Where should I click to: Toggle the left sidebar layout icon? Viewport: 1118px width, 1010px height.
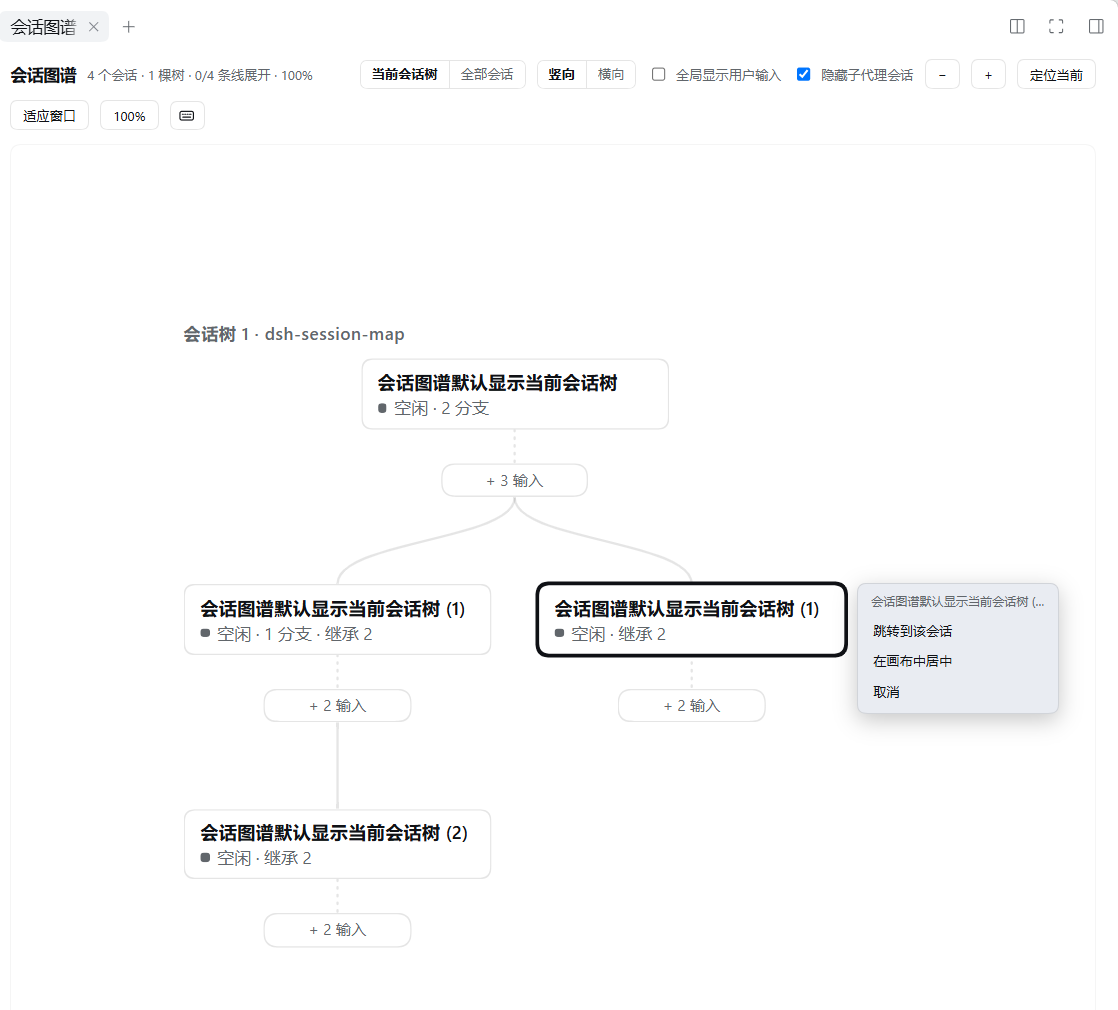point(1017,26)
